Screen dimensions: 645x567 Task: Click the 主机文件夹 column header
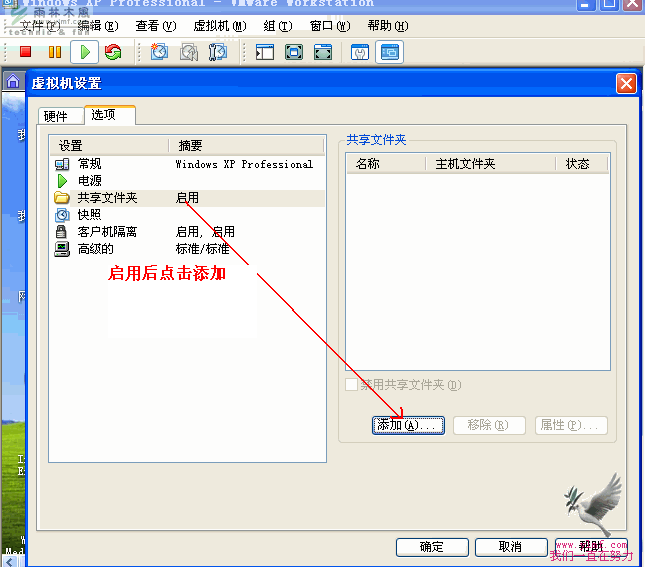(490, 164)
